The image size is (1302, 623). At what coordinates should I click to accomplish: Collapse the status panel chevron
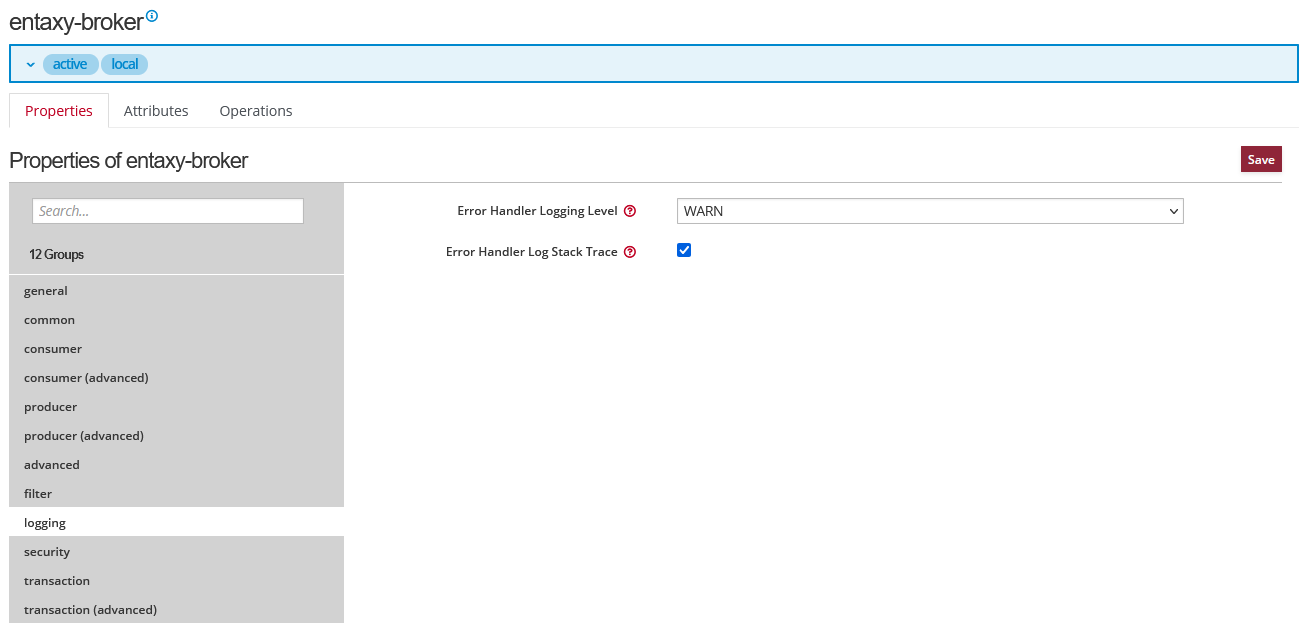[x=31, y=64]
